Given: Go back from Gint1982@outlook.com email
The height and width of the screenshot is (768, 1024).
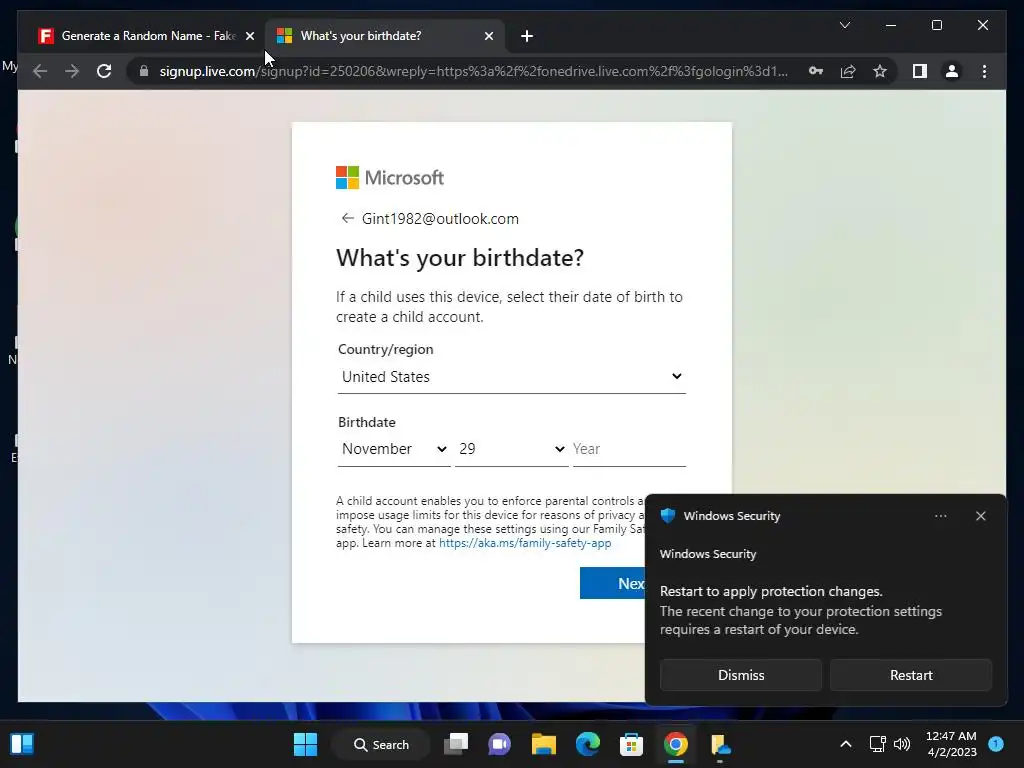Looking at the screenshot, I should tap(347, 218).
